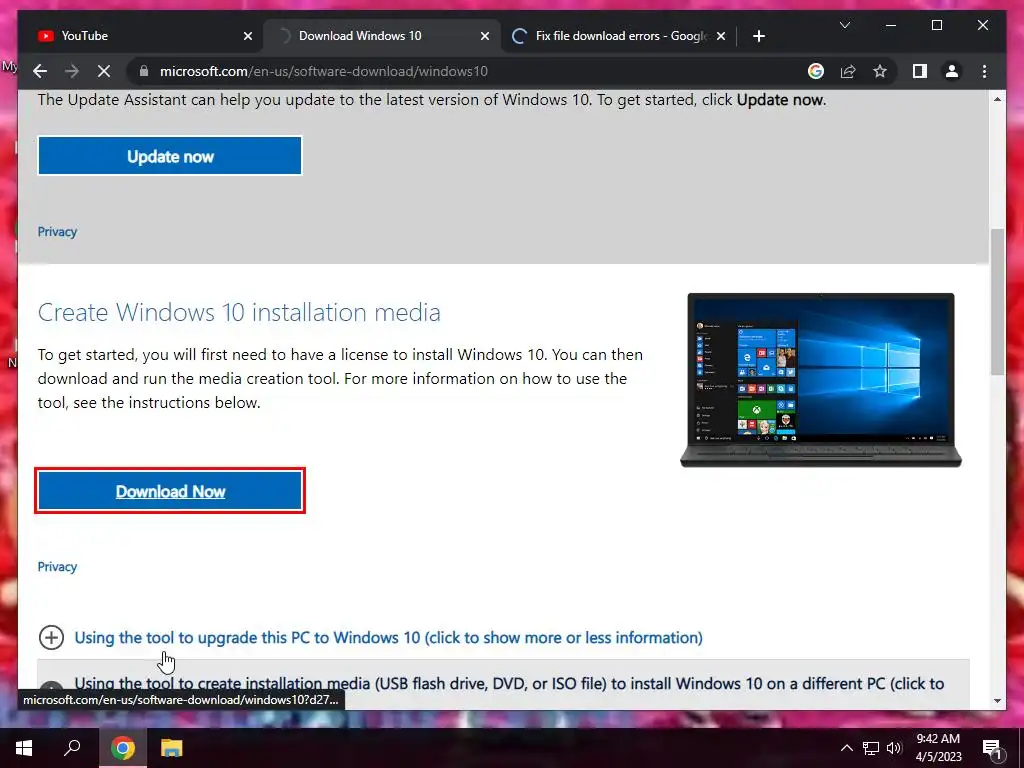This screenshot has width=1024, height=768.
Task: Click the forward navigation arrow
Action: coord(72,71)
